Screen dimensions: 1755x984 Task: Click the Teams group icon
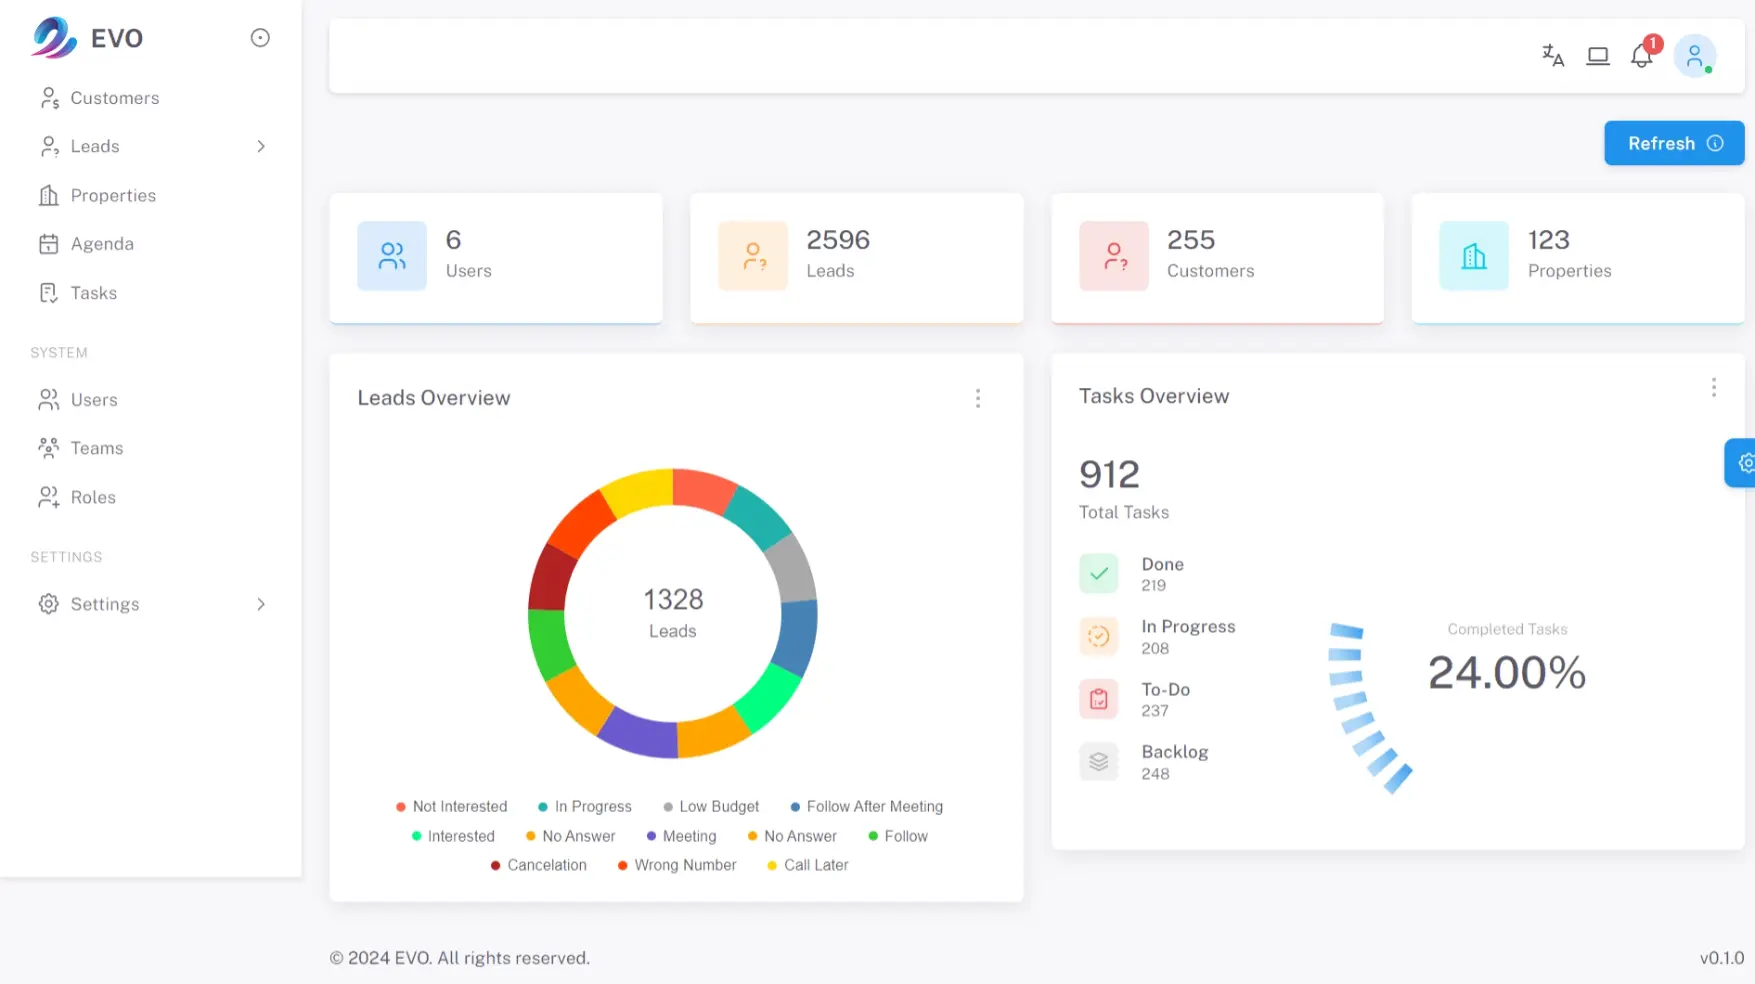pyautogui.click(x=49, y=448)
